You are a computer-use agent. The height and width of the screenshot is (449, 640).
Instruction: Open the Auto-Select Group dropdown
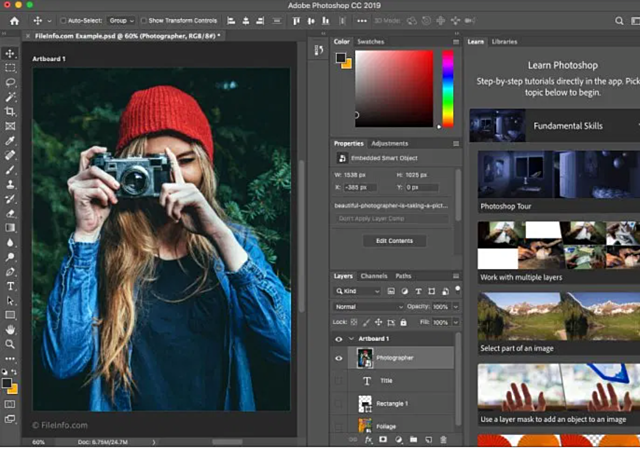pos(122,21)
